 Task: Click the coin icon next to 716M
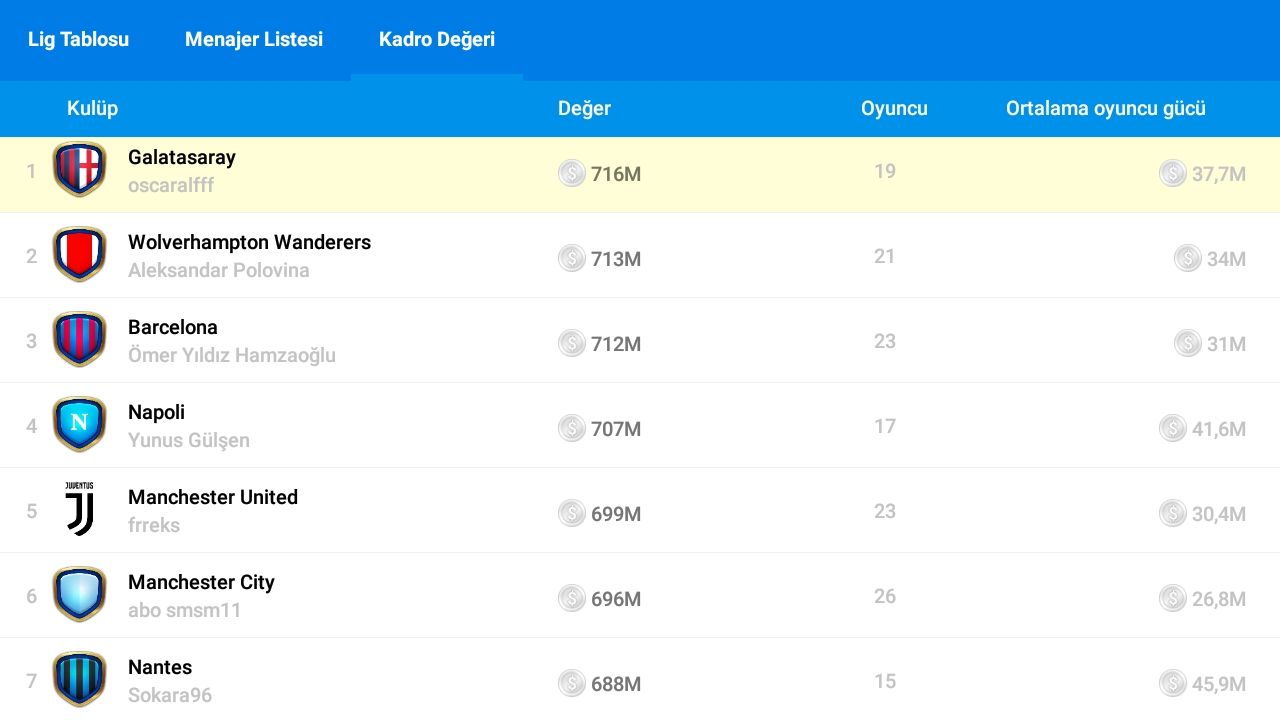[x=572, y=173]
